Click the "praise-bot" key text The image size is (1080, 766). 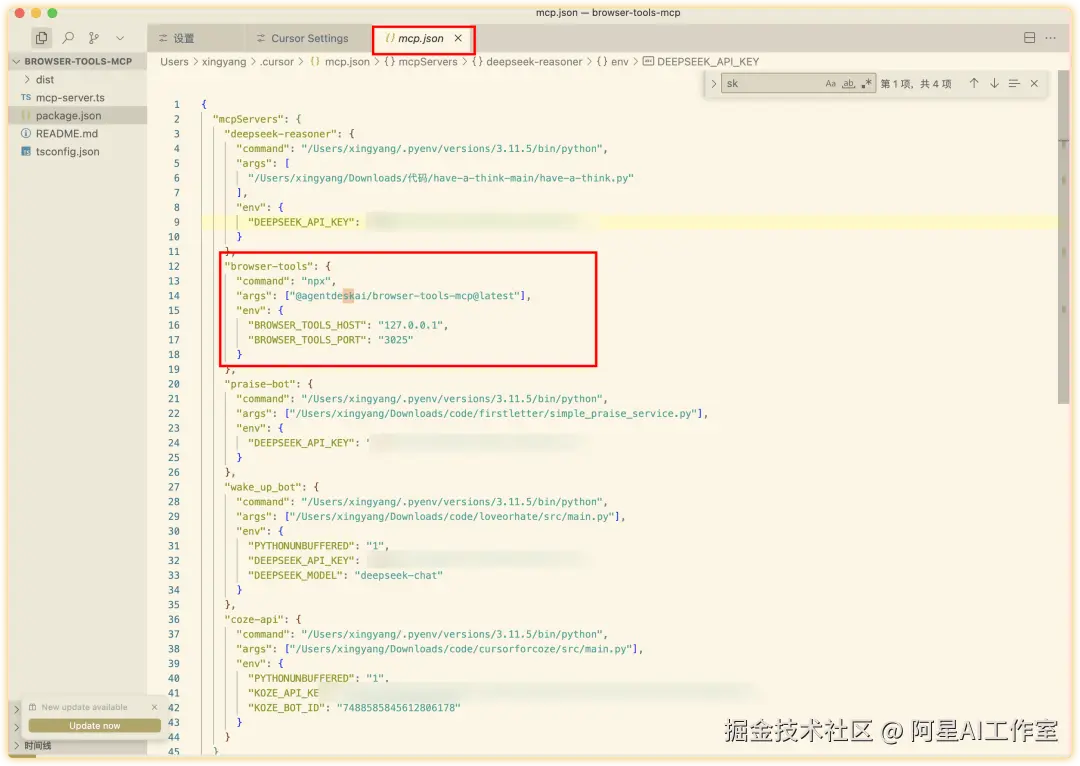[x=262, y=384]
